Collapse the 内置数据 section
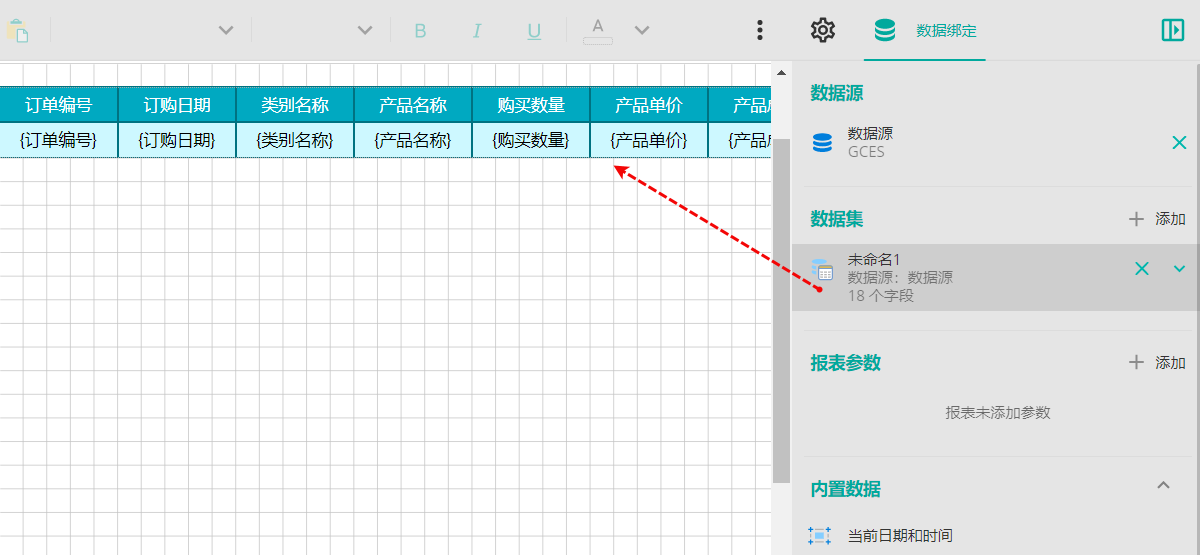The width and height of the screenshot is (1200, 555). (x=1163, y=486)
